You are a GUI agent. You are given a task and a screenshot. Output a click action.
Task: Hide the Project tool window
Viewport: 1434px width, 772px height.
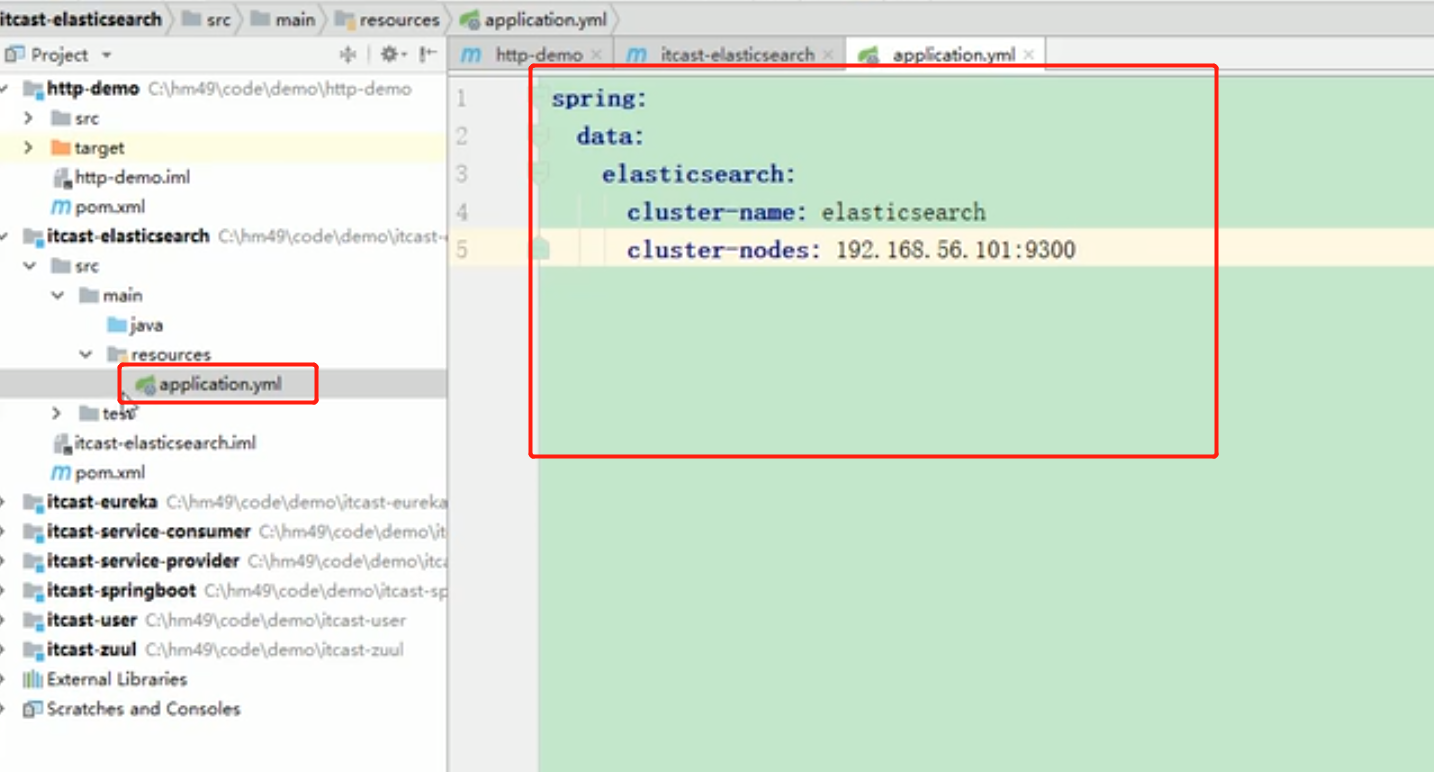click(x=428, y=55)
